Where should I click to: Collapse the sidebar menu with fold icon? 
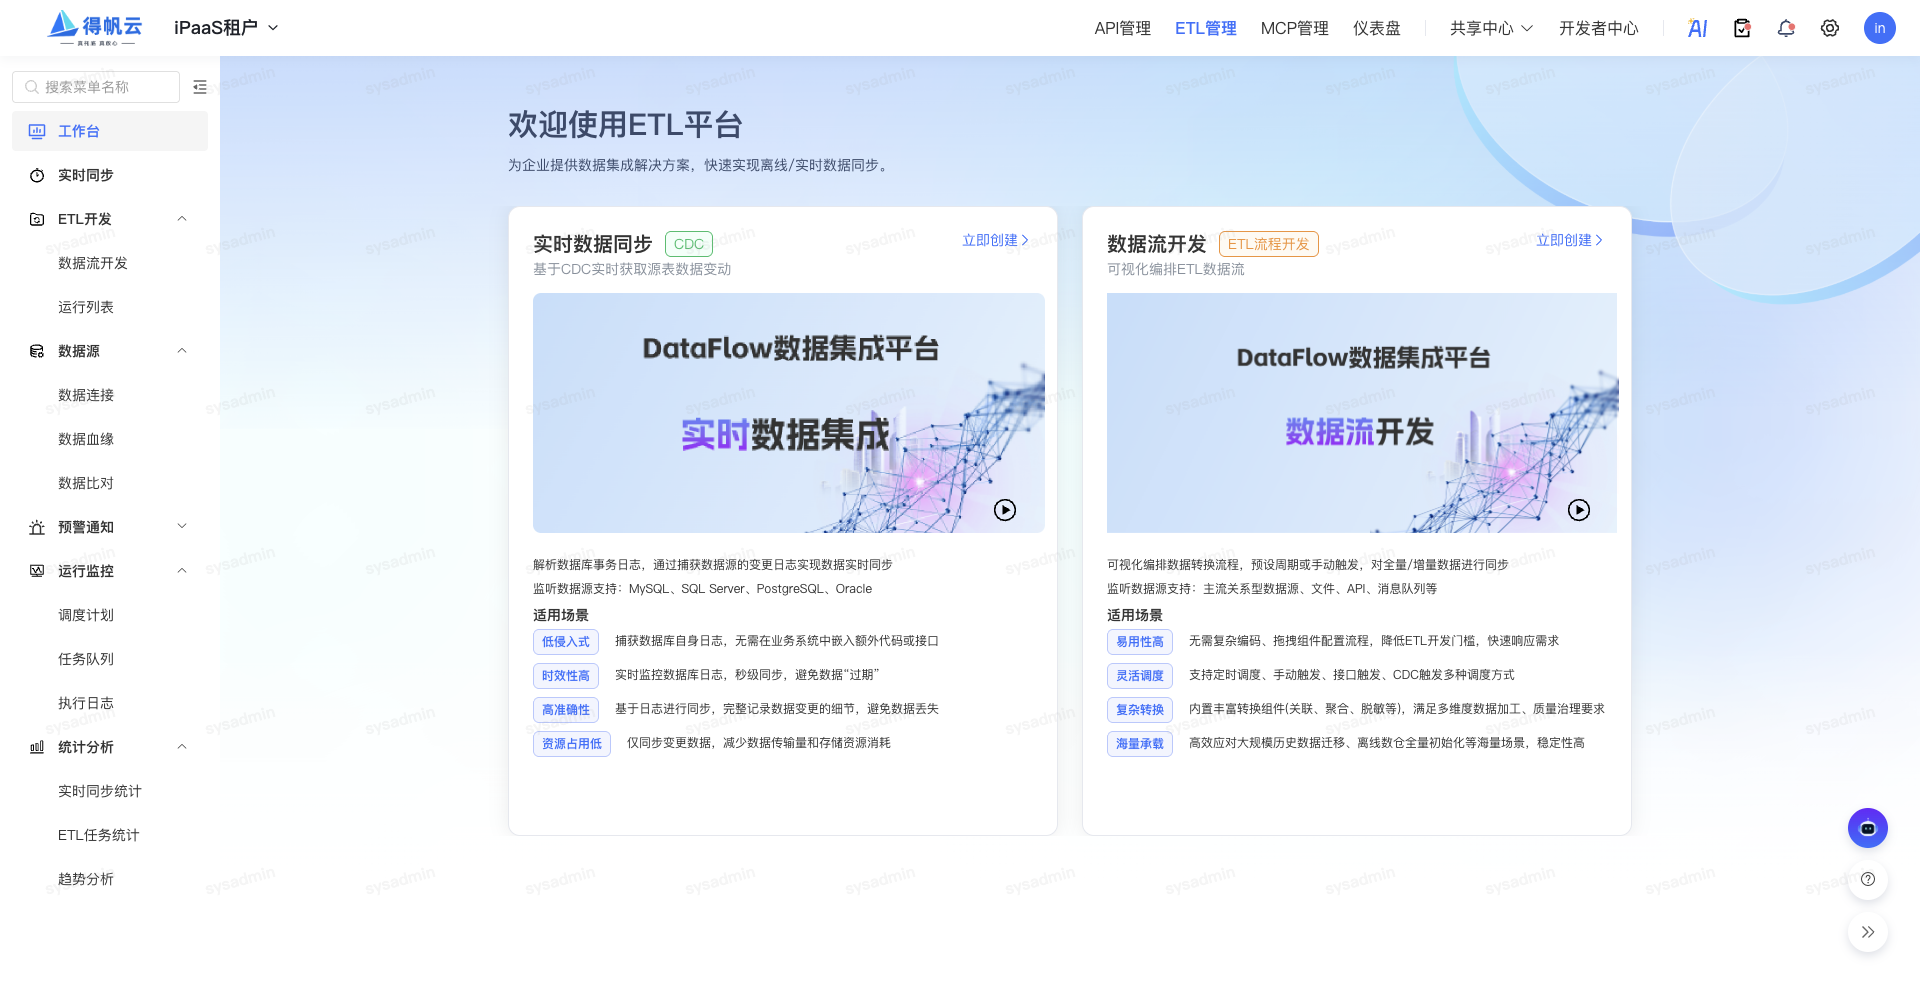coord(200,87)
